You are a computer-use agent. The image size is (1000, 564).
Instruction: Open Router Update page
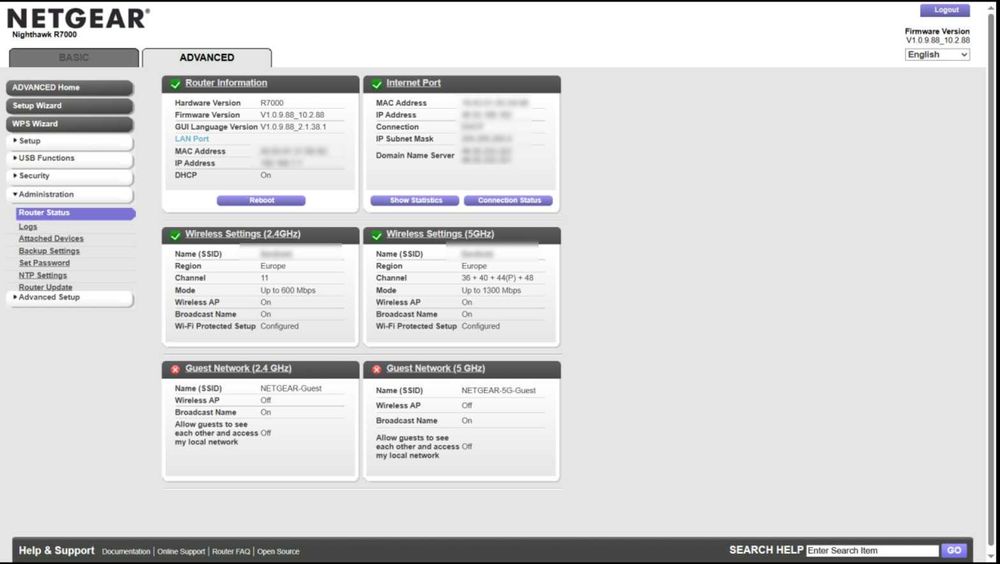(x=45, y=287)
